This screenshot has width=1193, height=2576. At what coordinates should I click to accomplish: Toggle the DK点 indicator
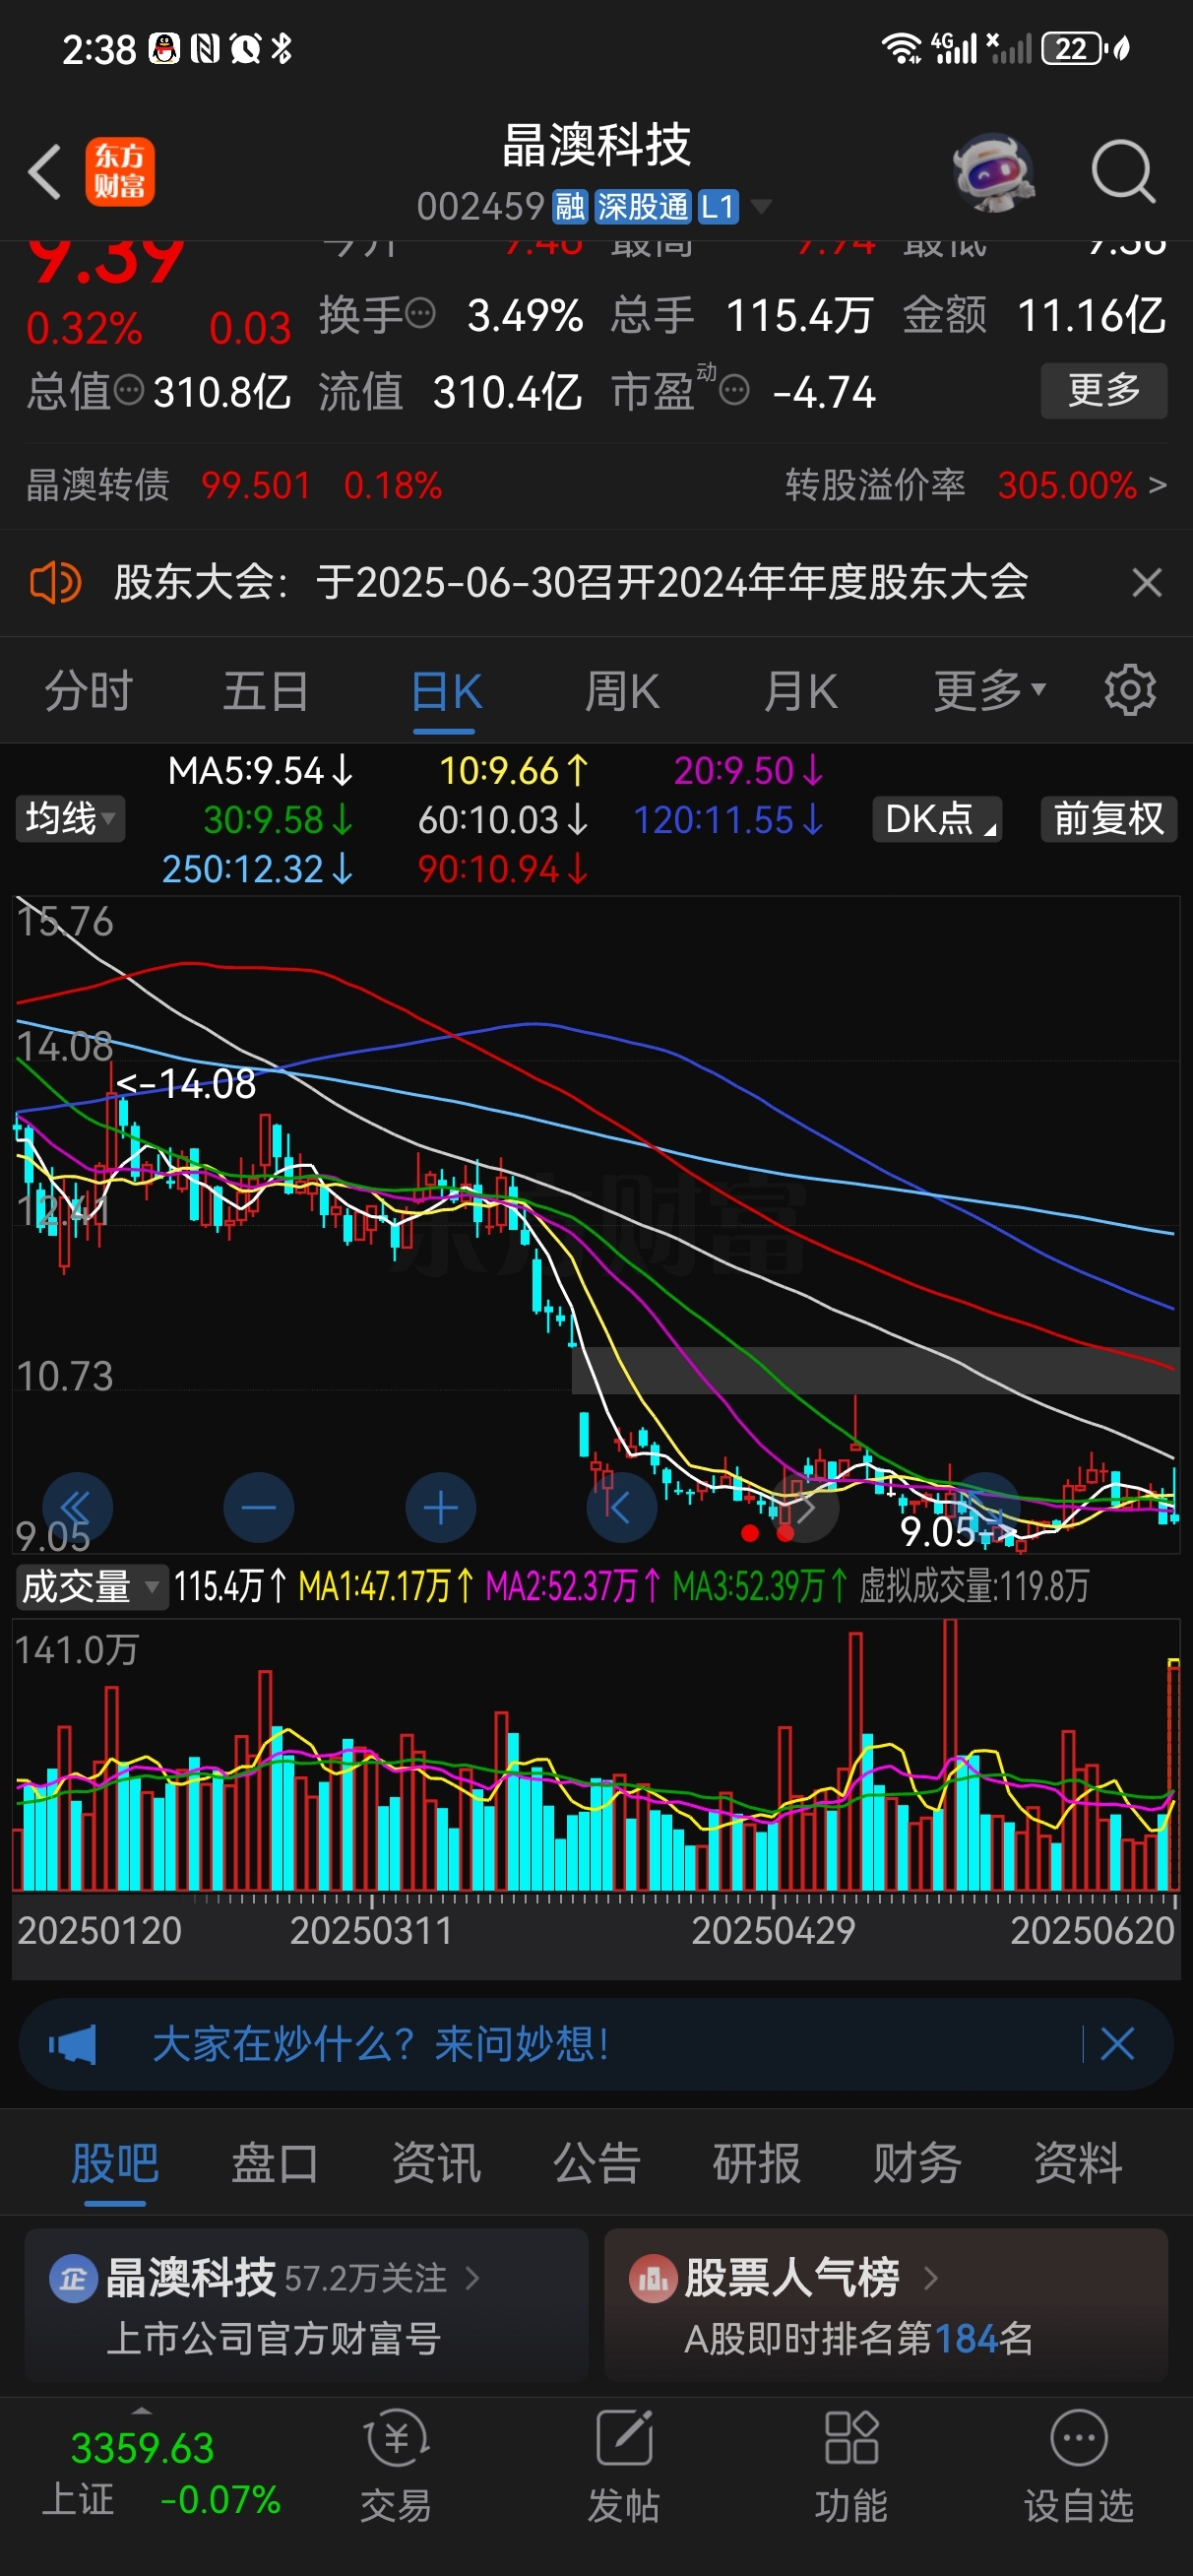point(937,819)
